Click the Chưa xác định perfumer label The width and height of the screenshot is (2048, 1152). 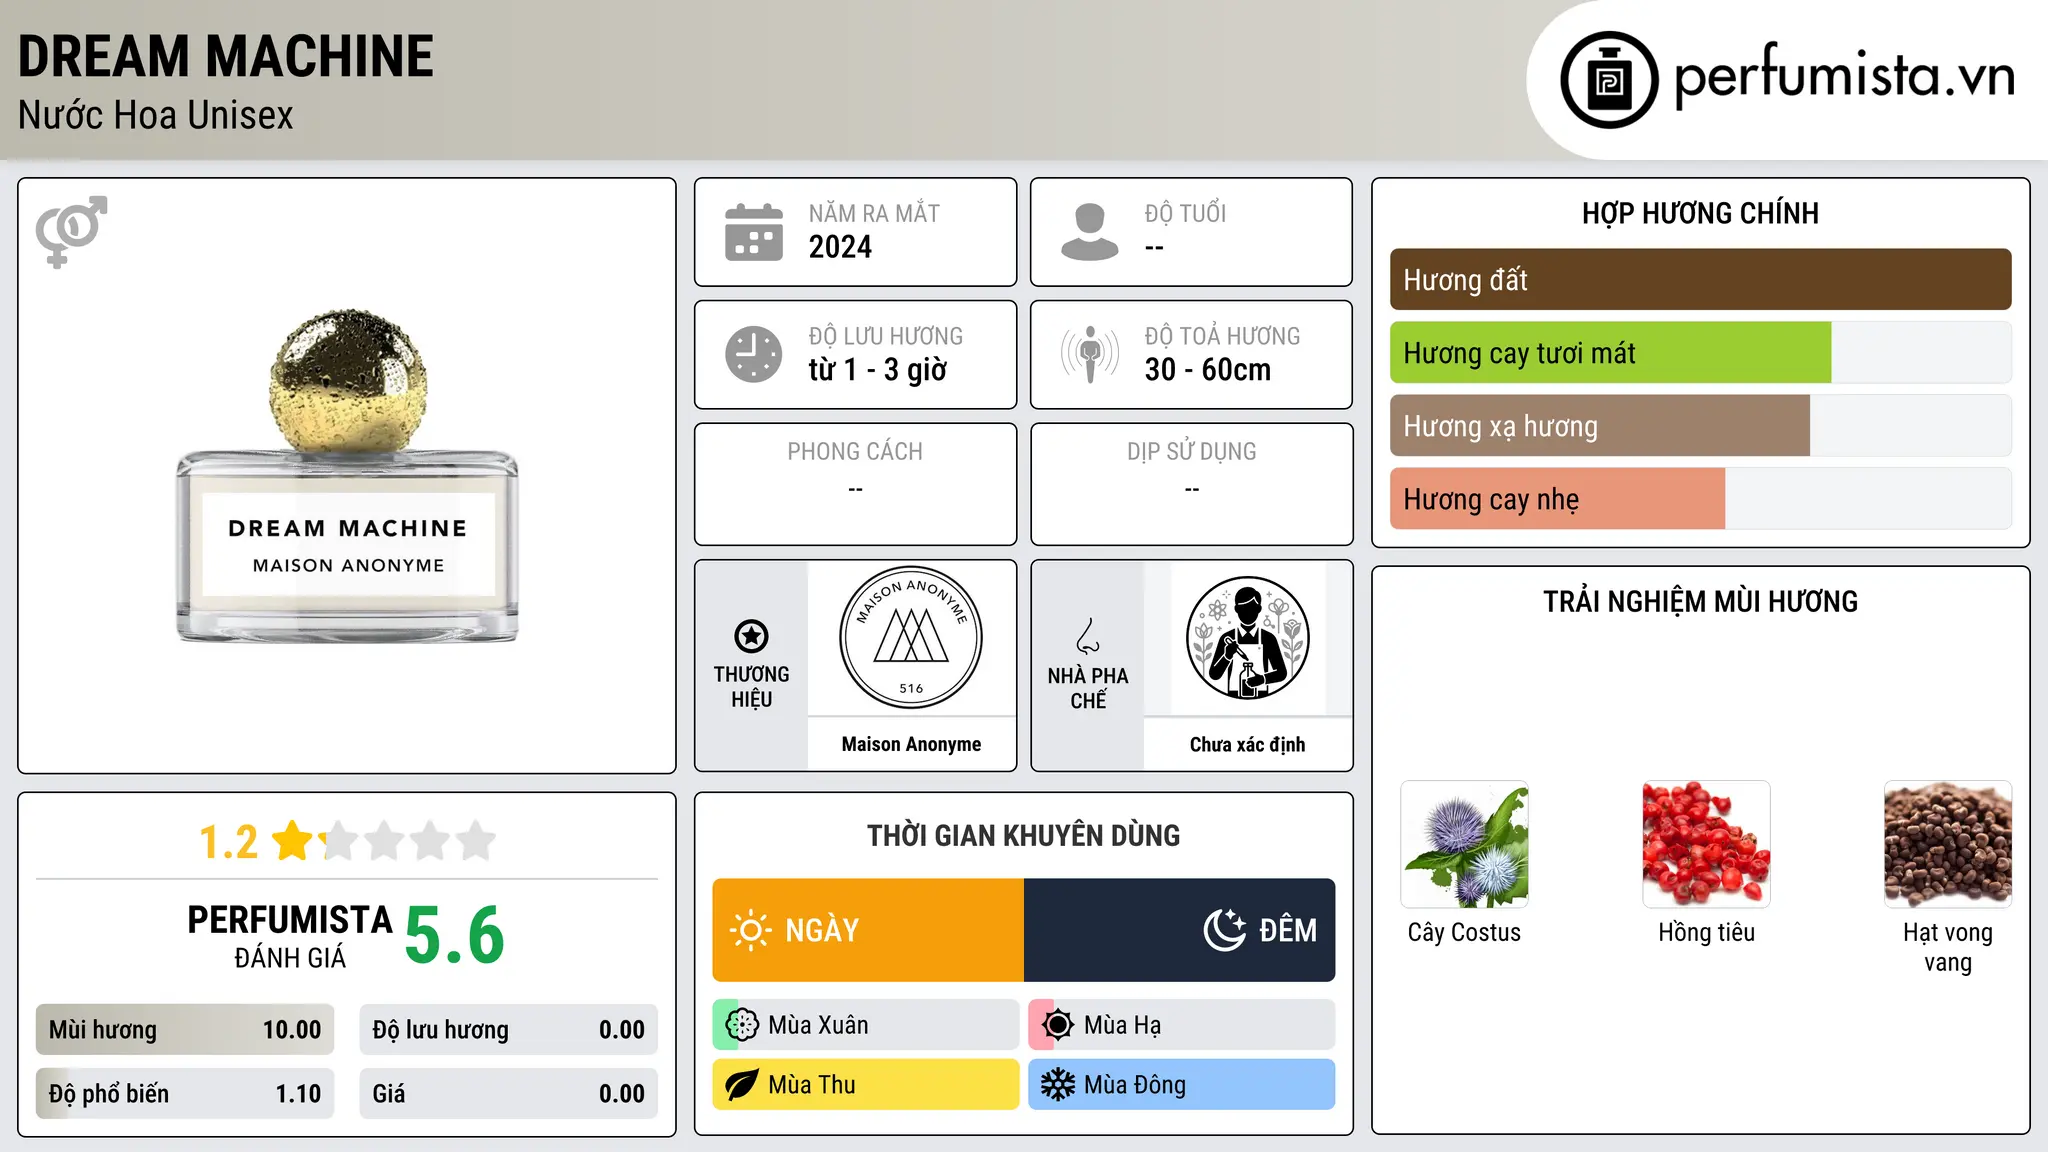(x=1247, y=744)
